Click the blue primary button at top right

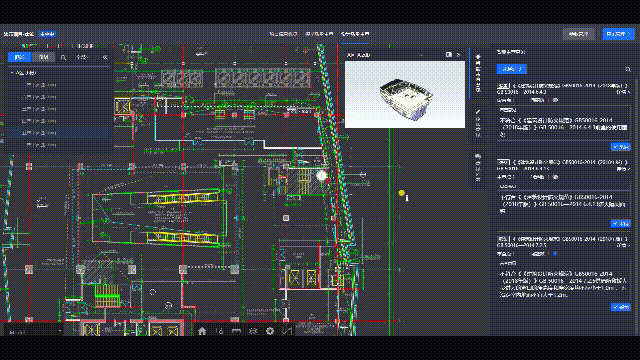point(618,34)
